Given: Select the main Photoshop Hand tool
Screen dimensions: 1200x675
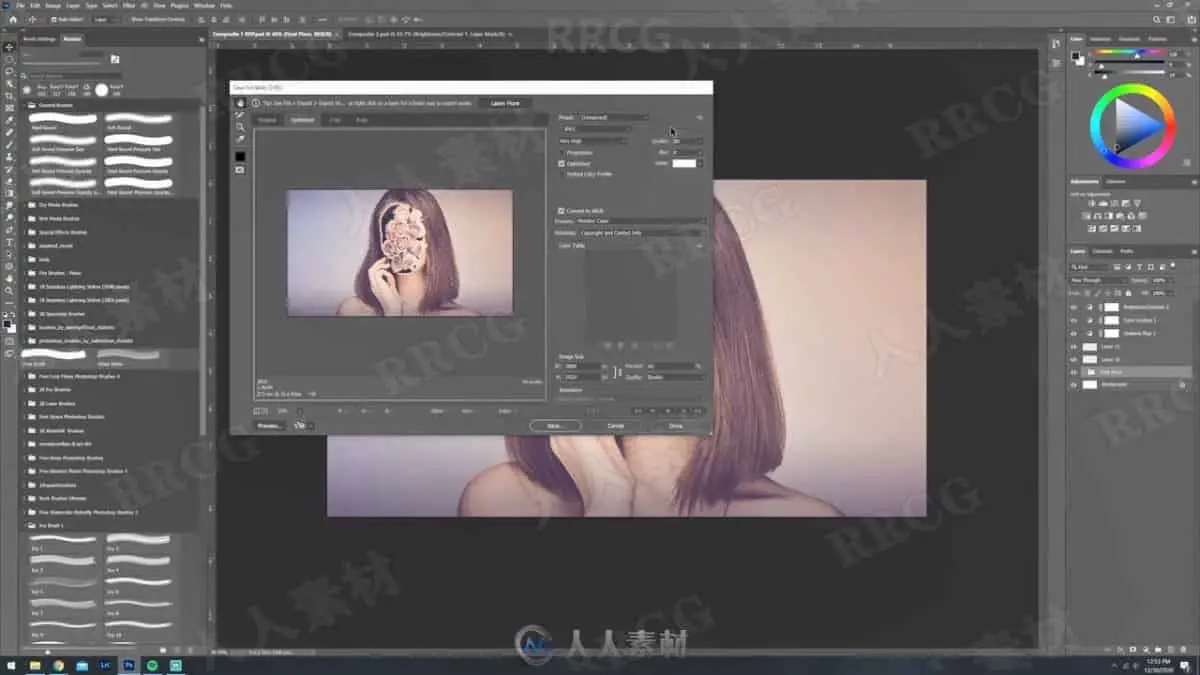Looking at the screenshot, I should 10,279.
